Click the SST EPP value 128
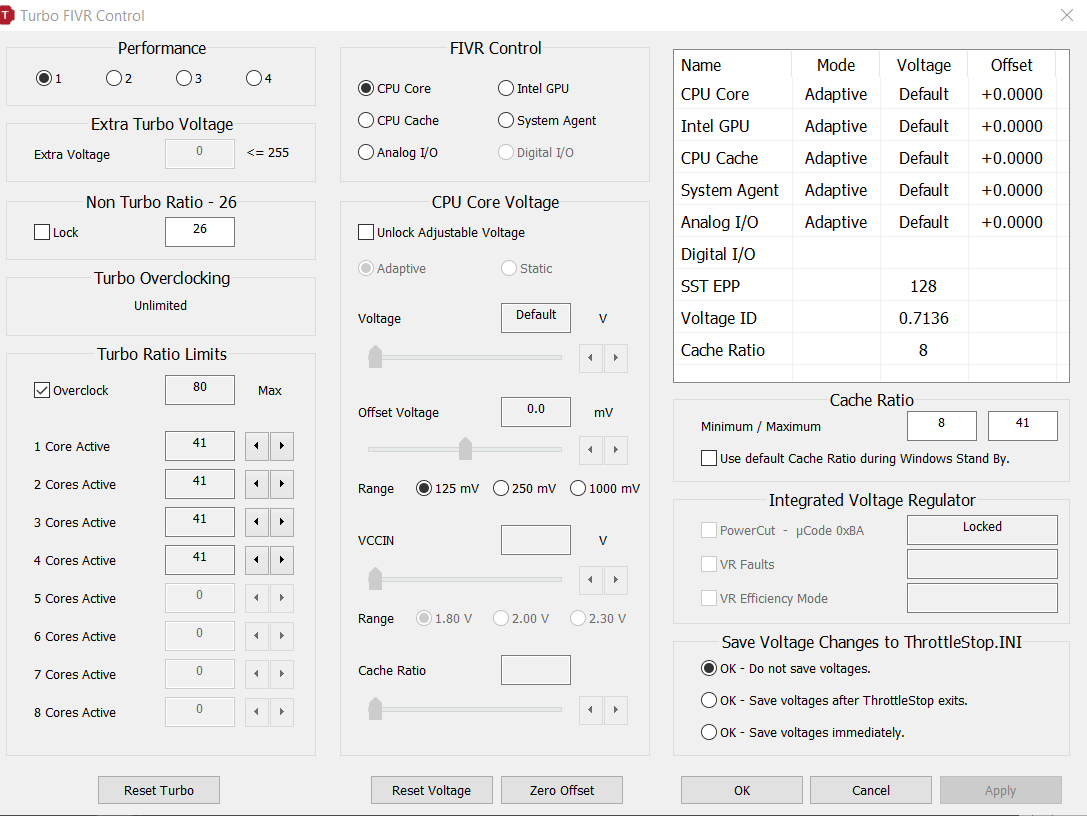The image size is (1087, 816). pos(923,286)
